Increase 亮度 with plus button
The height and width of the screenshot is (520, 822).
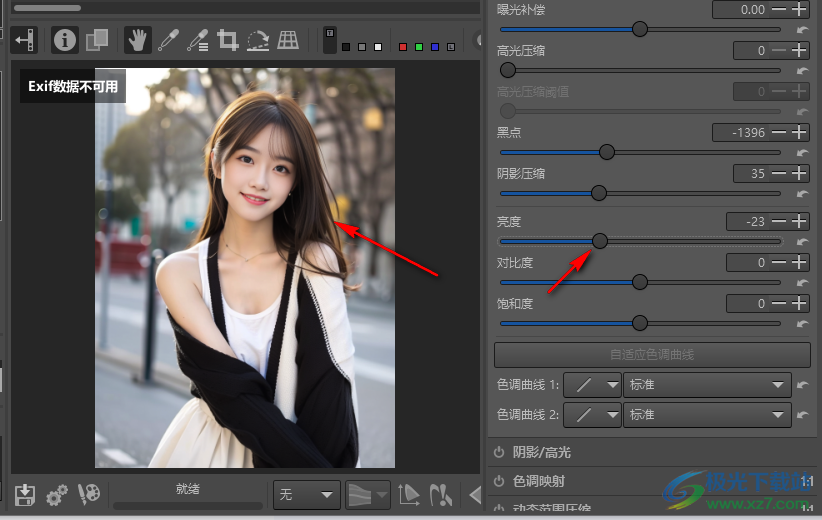(799, 221)
